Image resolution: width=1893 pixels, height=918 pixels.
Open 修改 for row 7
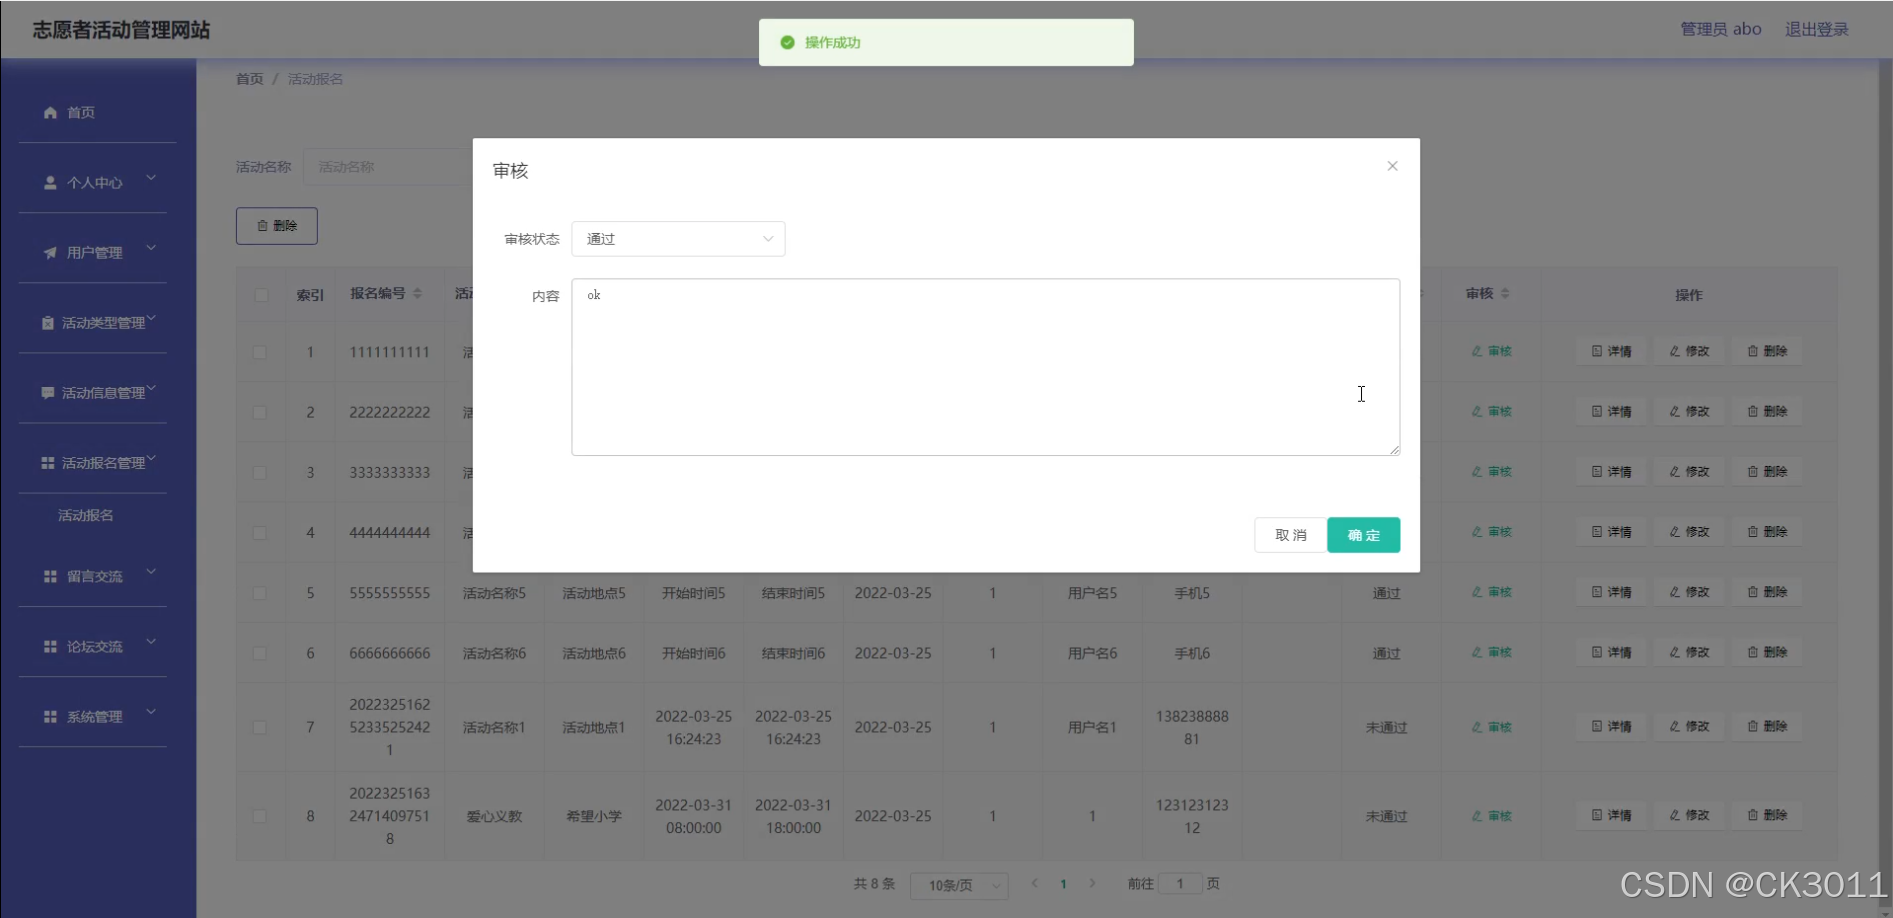tap(1689, 727)
